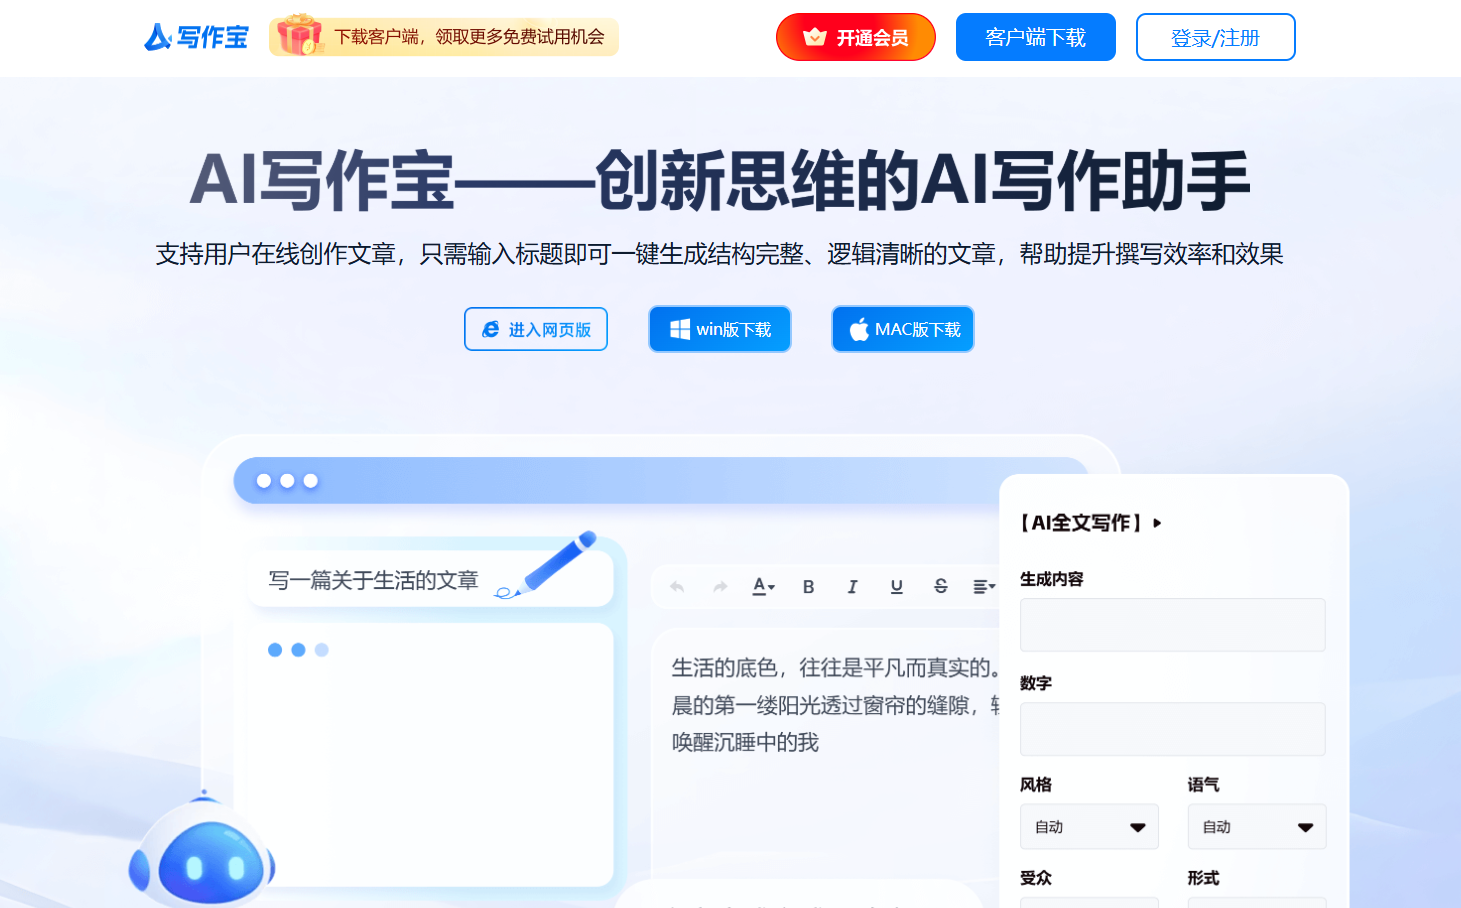
Task: Click the 登录/注册 link
Action: tap(1214, 37)
